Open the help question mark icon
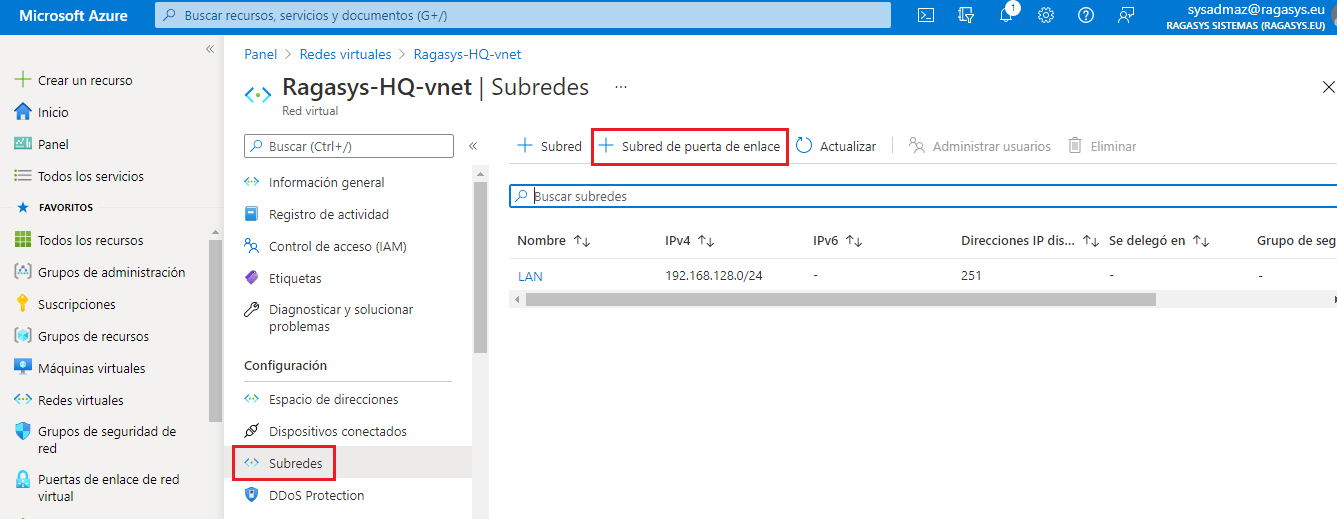The image size is (1337, 519). click(1086, 15)
